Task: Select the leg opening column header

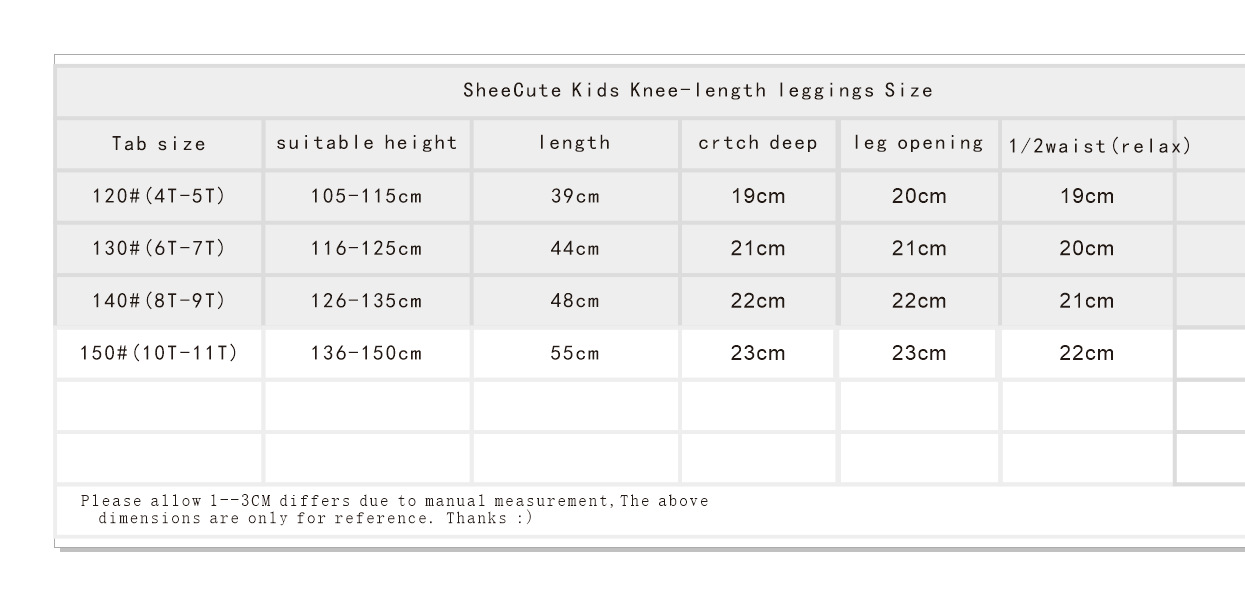Action: pyautogui.click(x=918, y=143)
